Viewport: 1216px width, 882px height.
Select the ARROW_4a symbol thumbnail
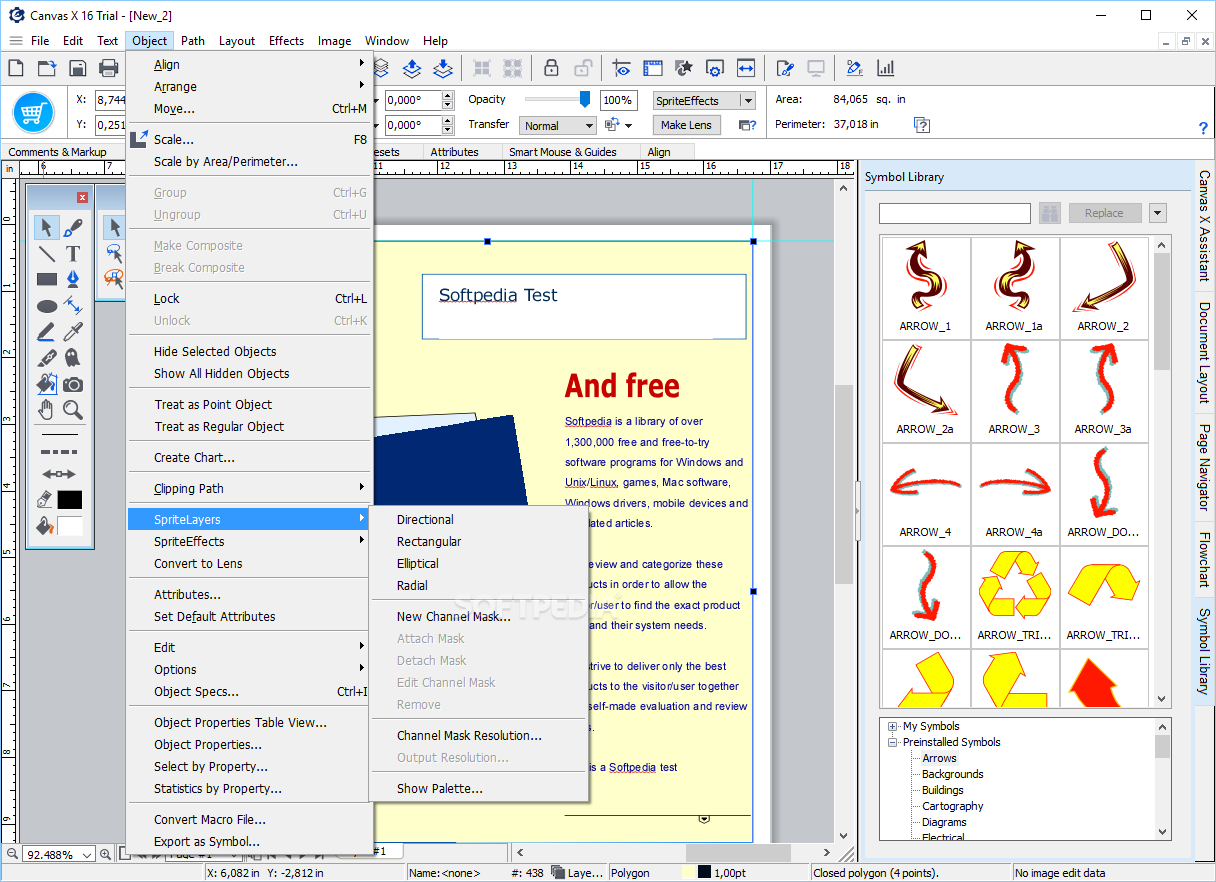pyautogui.click(x=1014, y=493)
